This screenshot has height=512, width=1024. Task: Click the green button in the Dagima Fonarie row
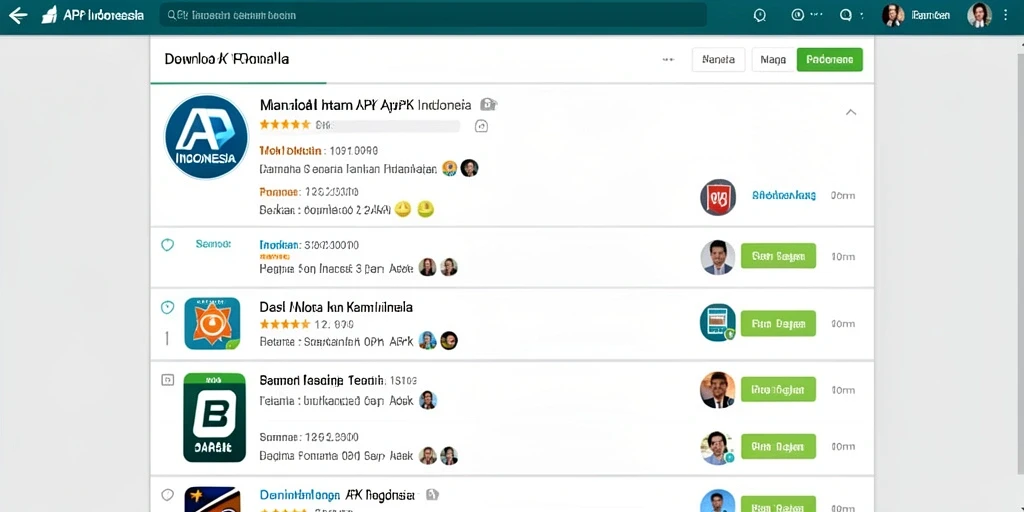pyautogui.click(x=778, y=447)
